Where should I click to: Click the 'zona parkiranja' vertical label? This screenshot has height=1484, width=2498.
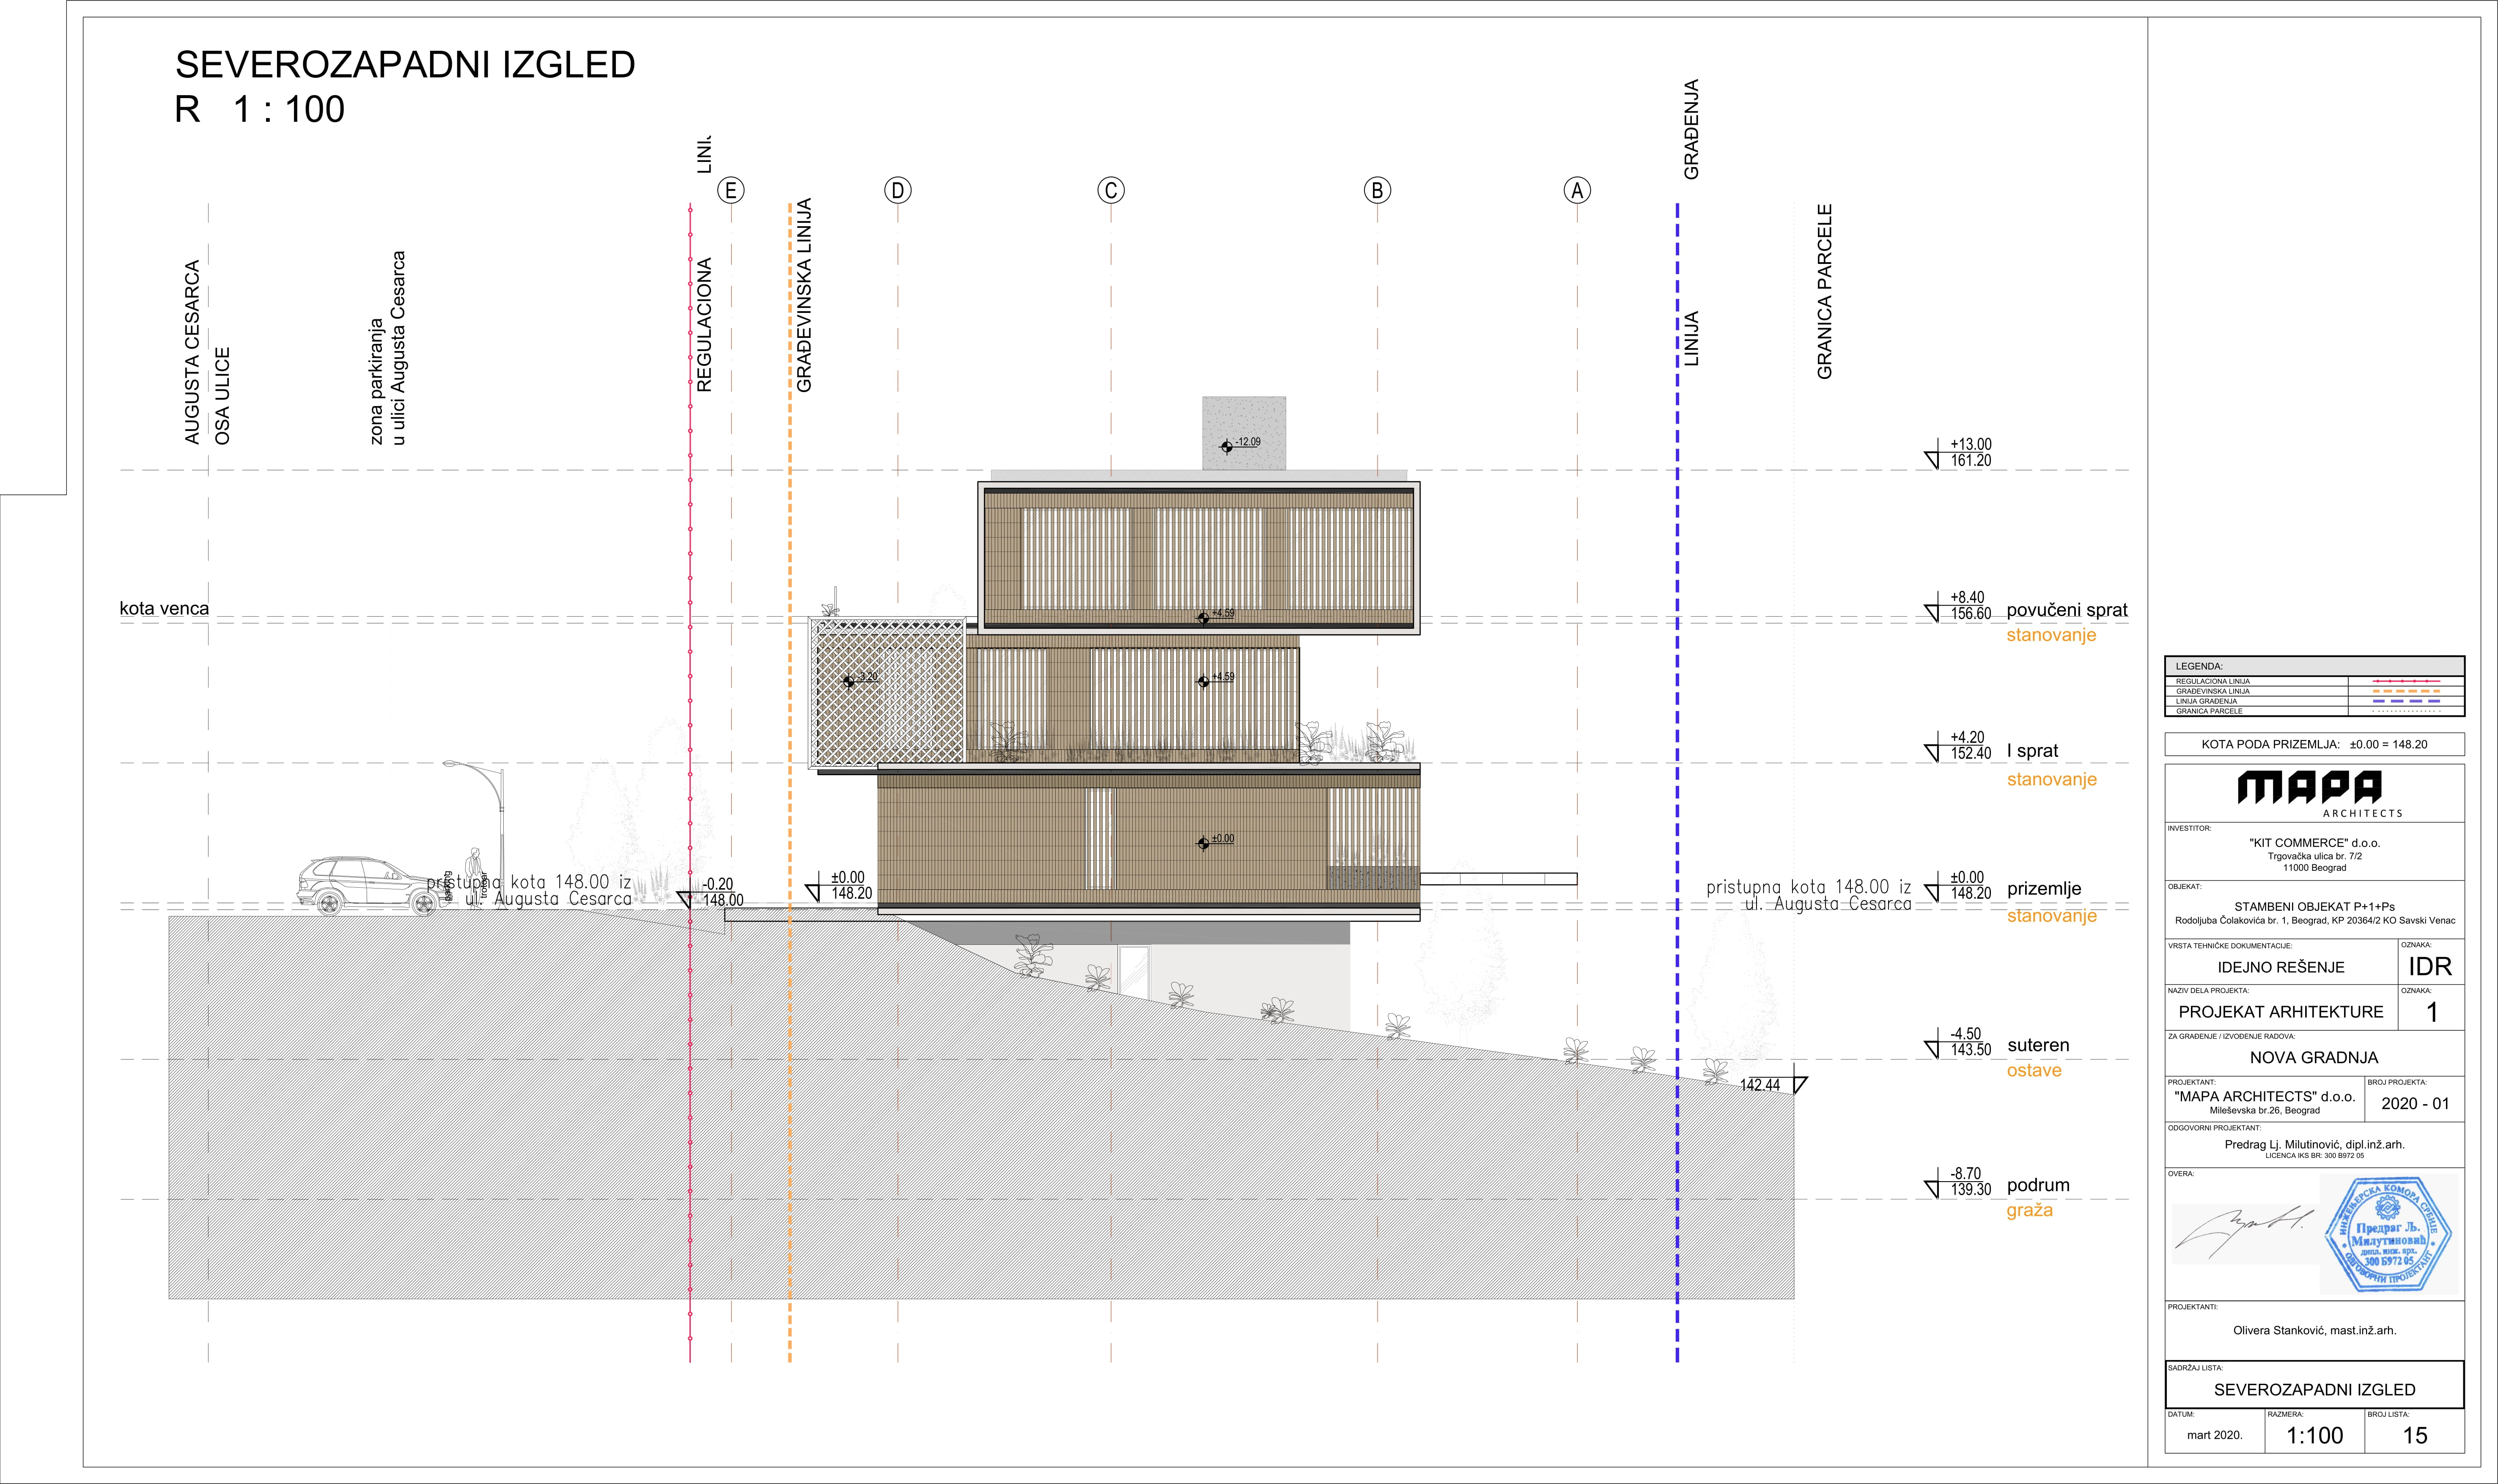pos(376,382)
